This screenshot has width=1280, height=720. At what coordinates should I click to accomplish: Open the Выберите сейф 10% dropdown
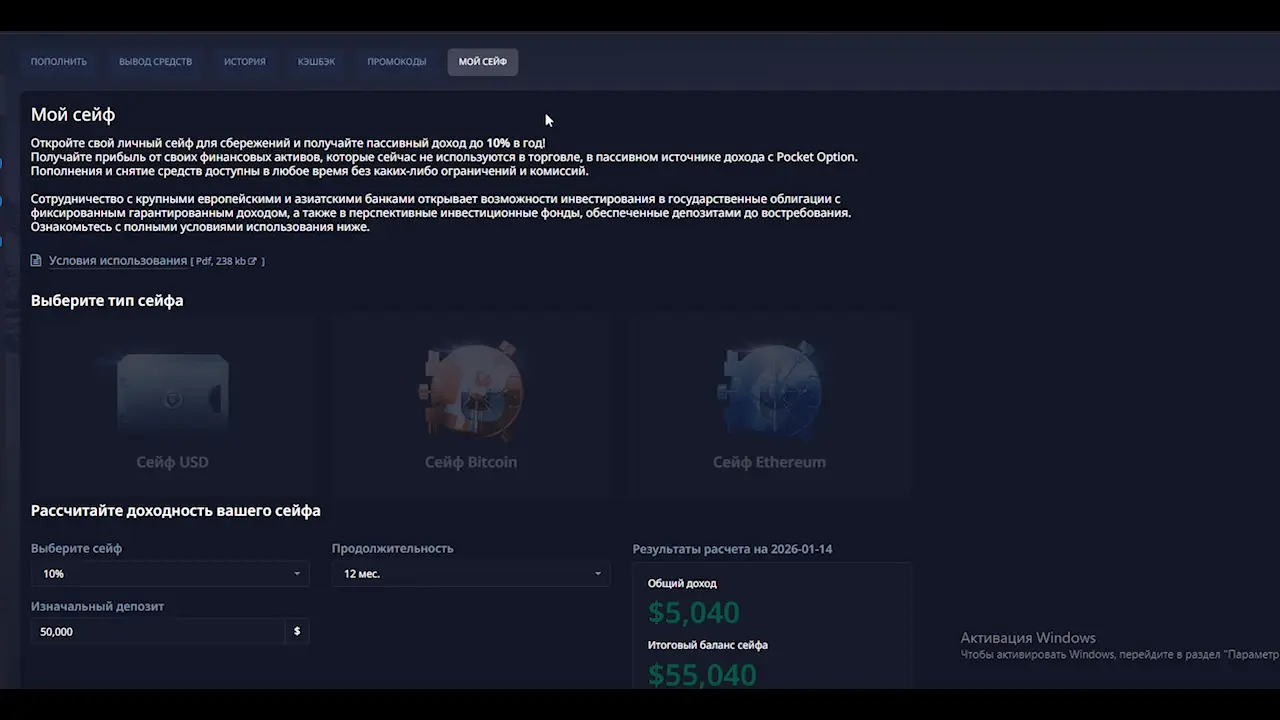point(170,574)
